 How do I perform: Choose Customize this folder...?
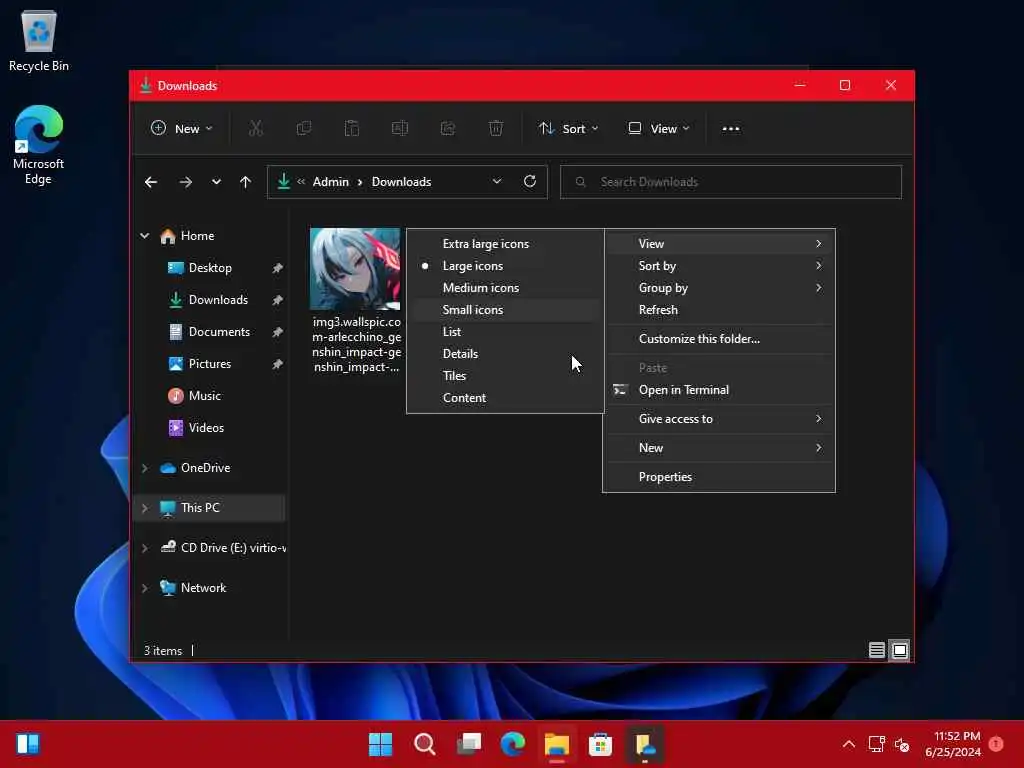[x=719, y=339]
